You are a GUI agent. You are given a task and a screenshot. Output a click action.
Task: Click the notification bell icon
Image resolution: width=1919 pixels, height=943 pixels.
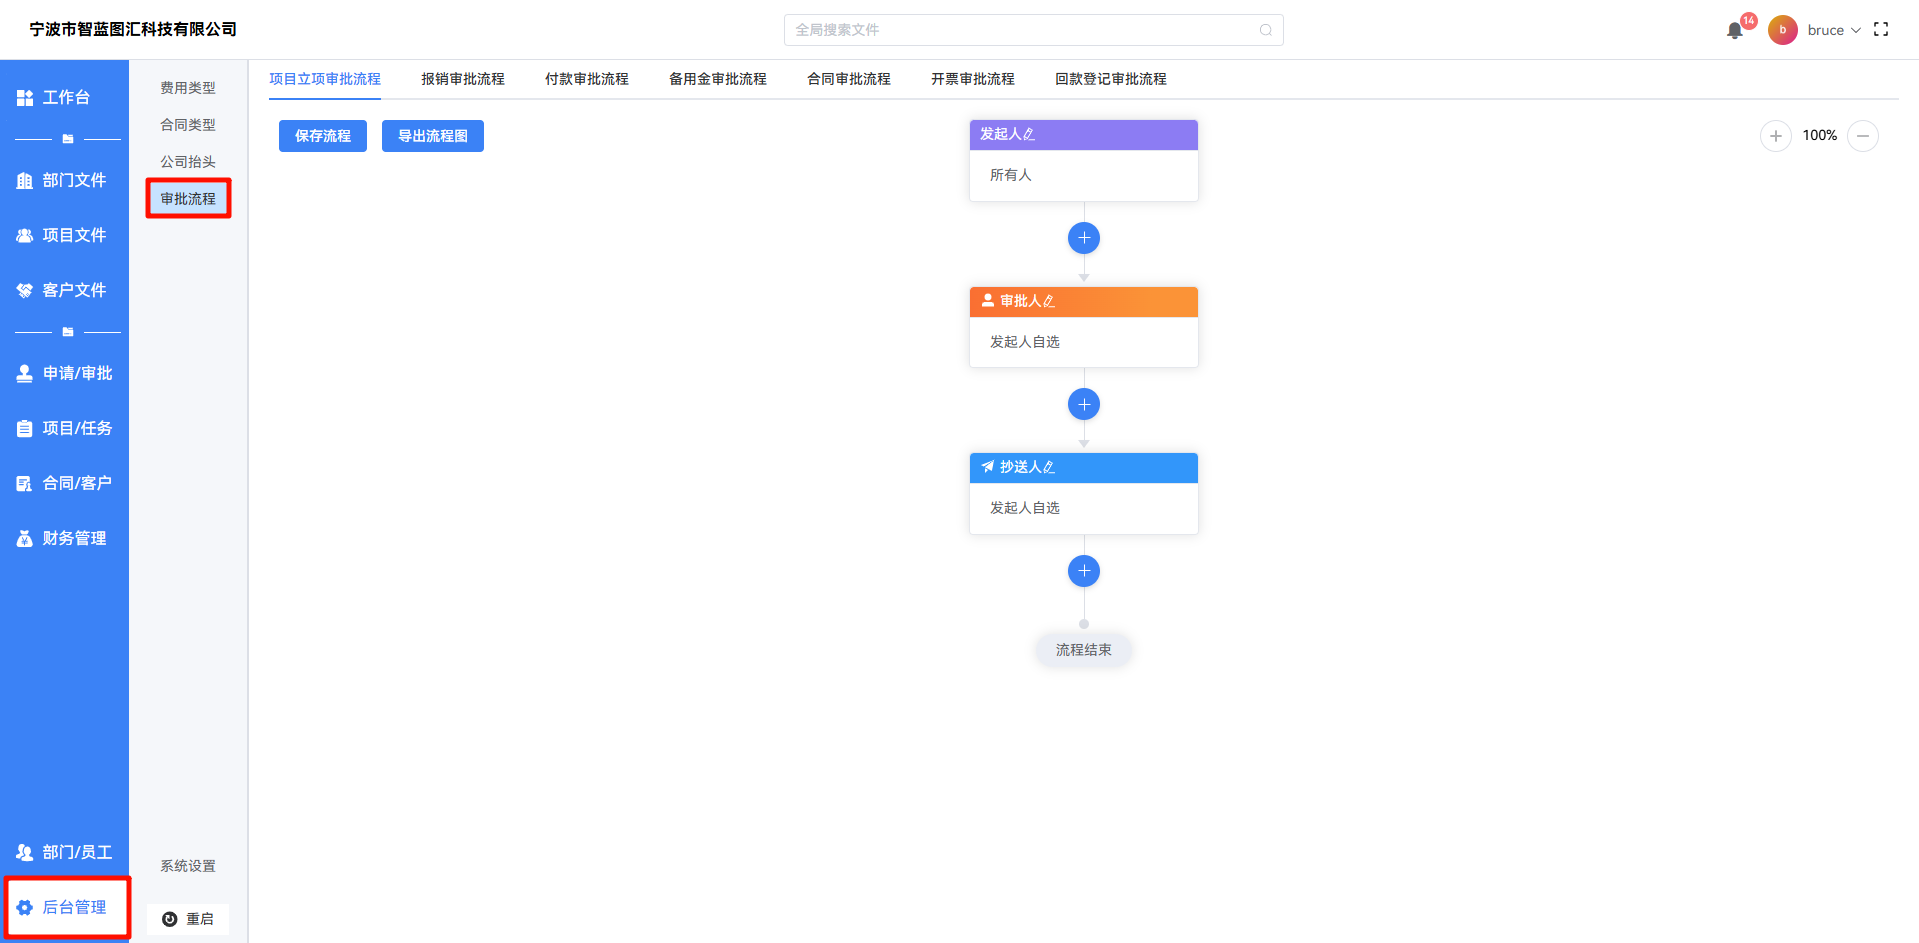pos(1735,31)
